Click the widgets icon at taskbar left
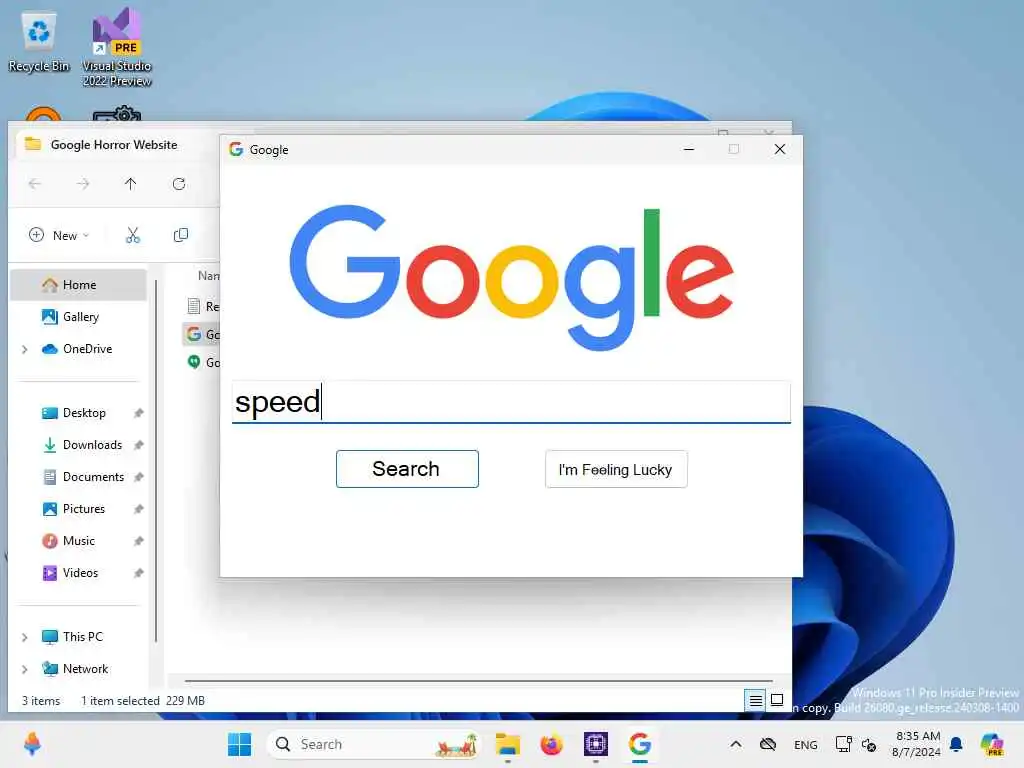Image resolution: width=1024 pixels, height=768 pixels. [x=32, y=744]
